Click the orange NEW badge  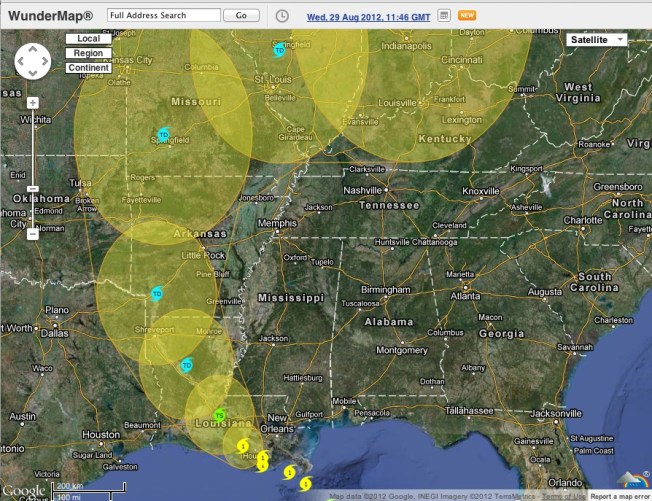pos(466,16)
